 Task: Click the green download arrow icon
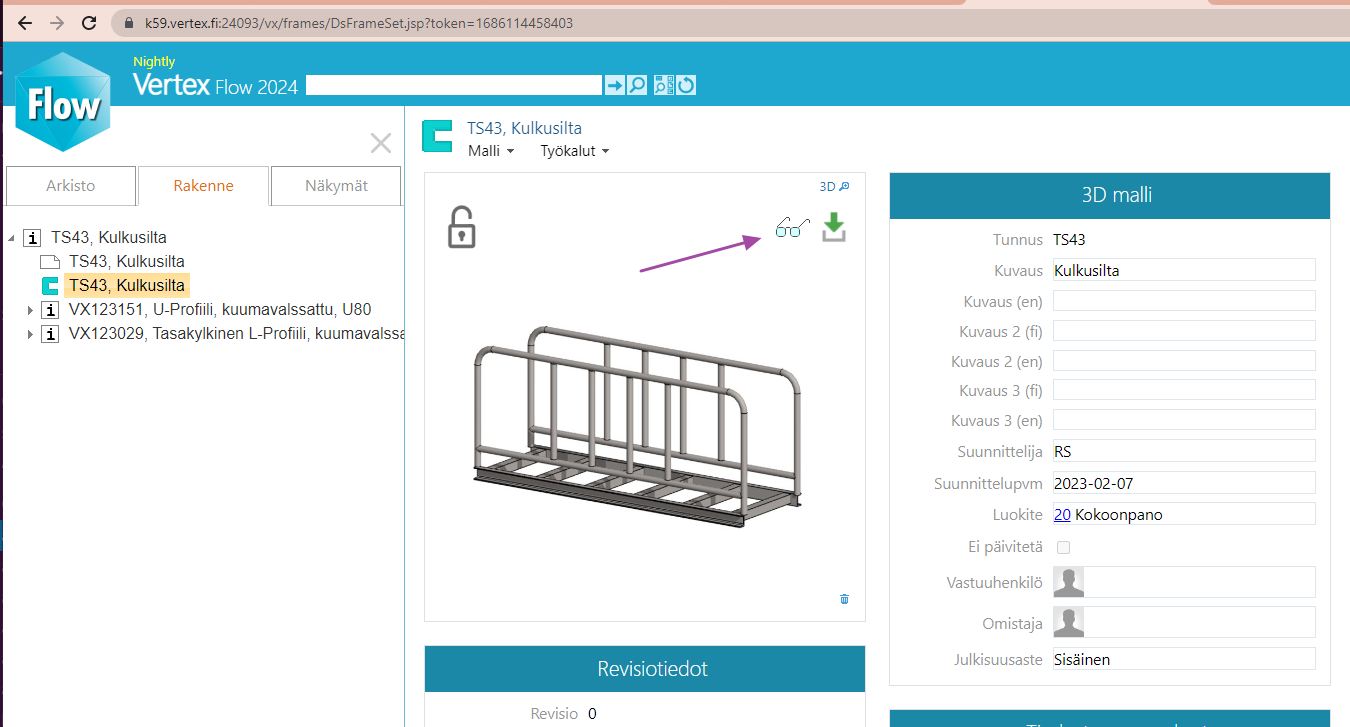(834, 228)
